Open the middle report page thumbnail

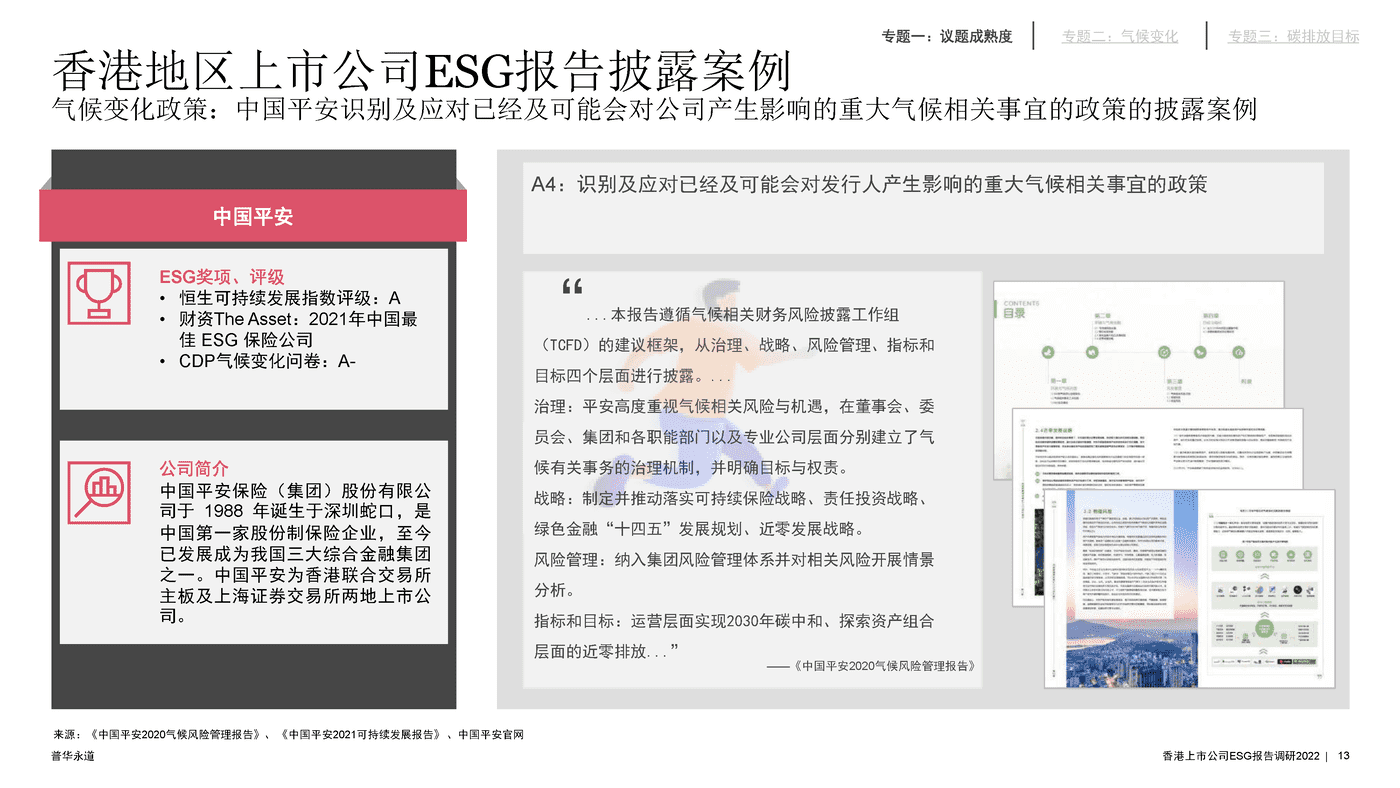coord(1158,448)
